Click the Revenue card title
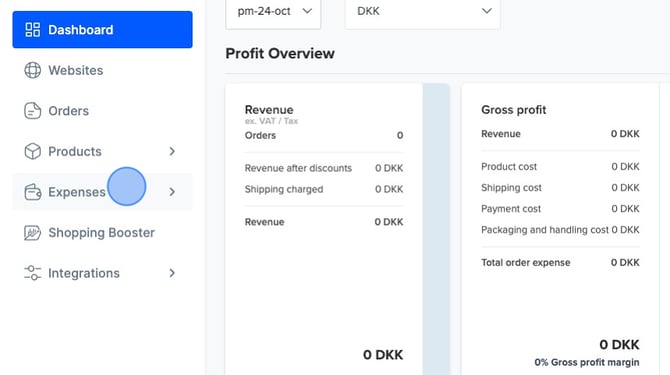The height and width of the screenshot is (375, 670). point(269,109)
